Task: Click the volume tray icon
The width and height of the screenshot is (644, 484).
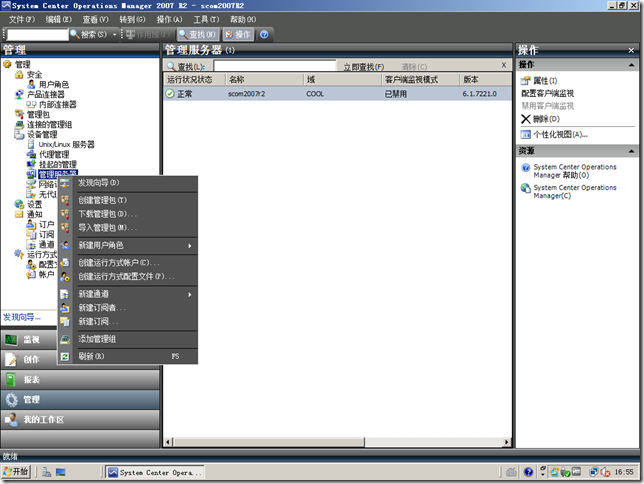Action: click(x=605, y=472)
